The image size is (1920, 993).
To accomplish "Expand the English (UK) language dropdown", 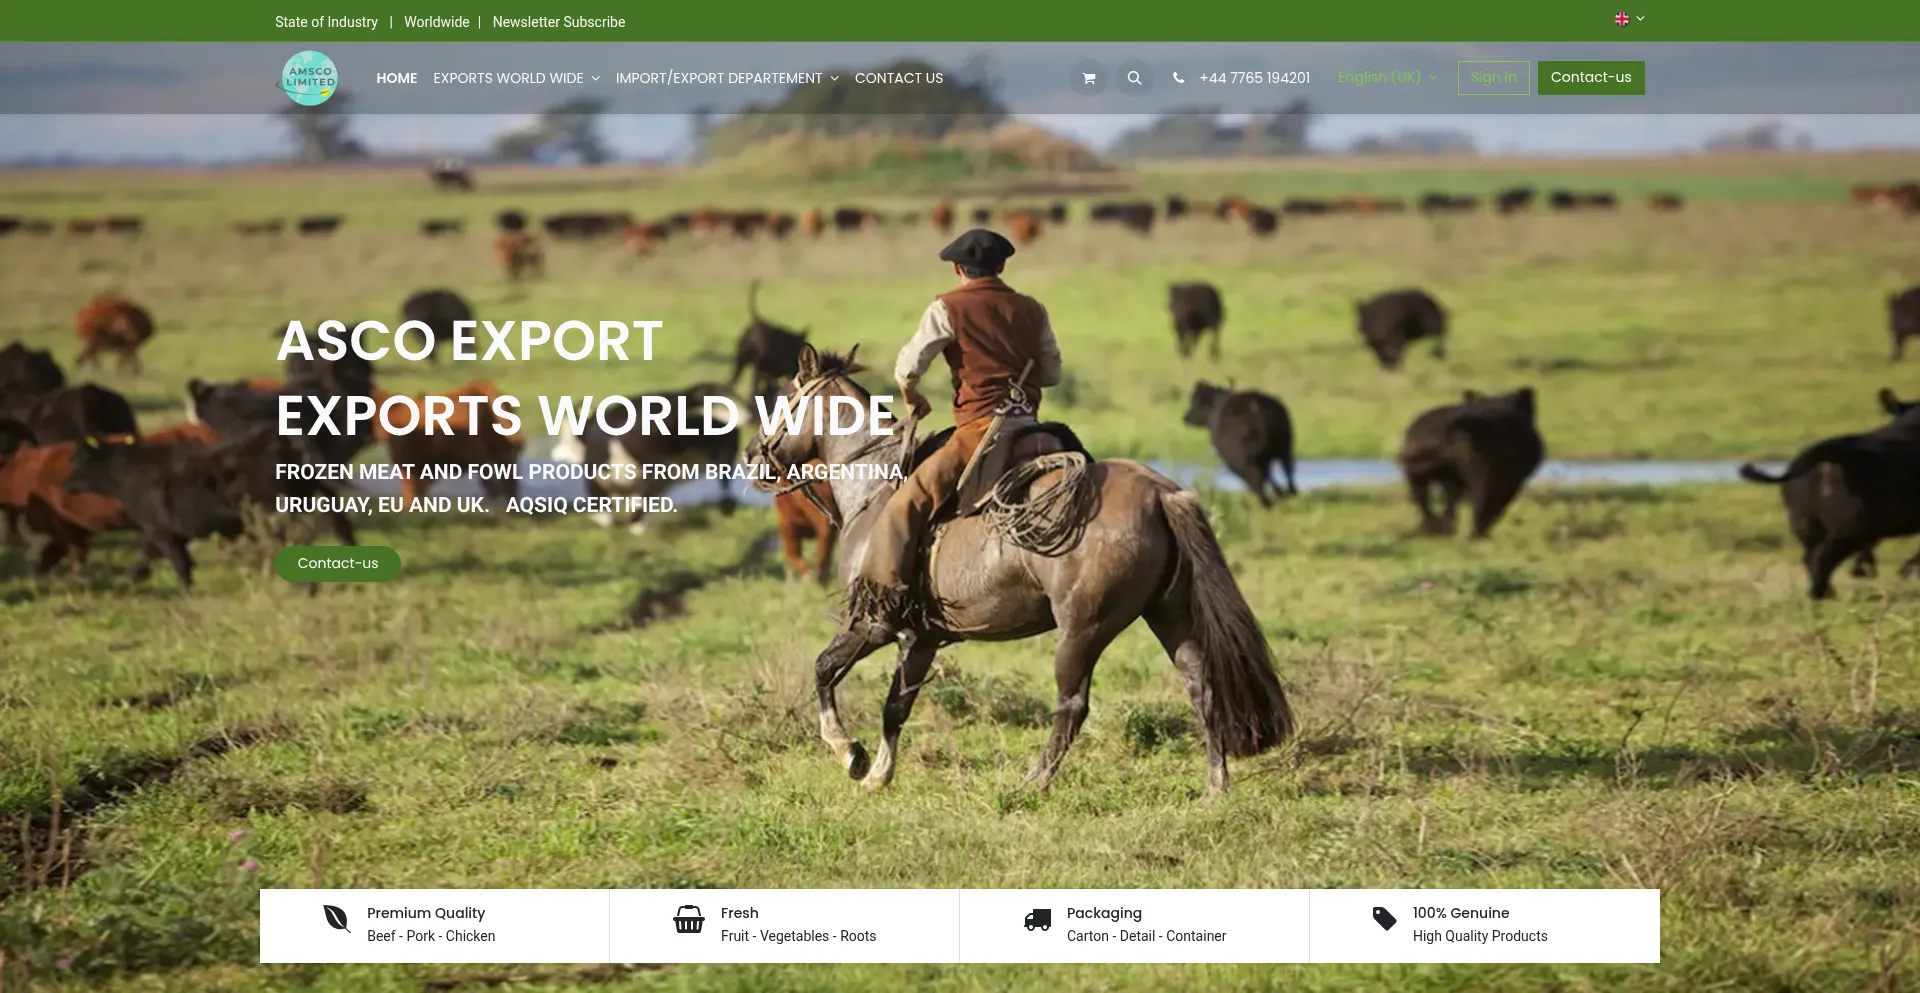I will [1387, 78].
